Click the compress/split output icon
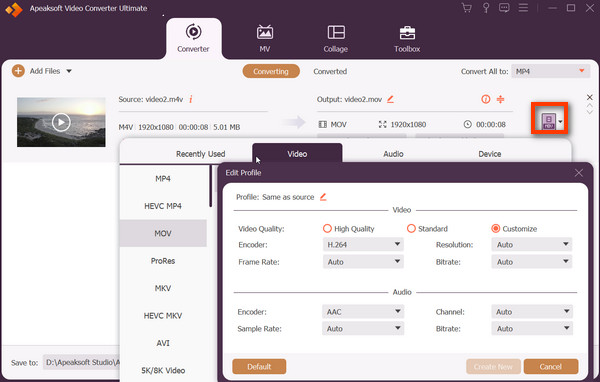Image resolution: width=600 pixels, height=382 pixels. click(x=500, y=99)
